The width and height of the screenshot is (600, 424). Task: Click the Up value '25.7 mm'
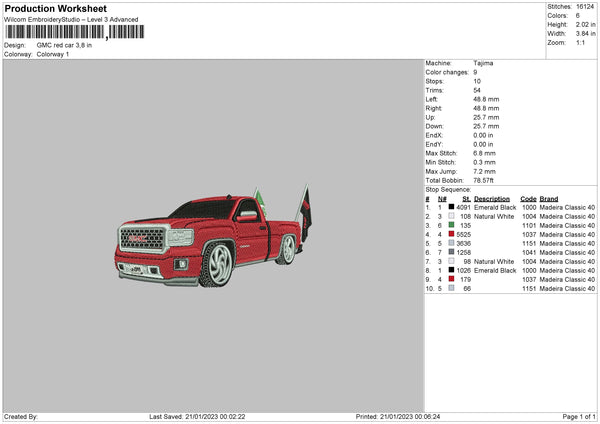[x=486, y=117]
